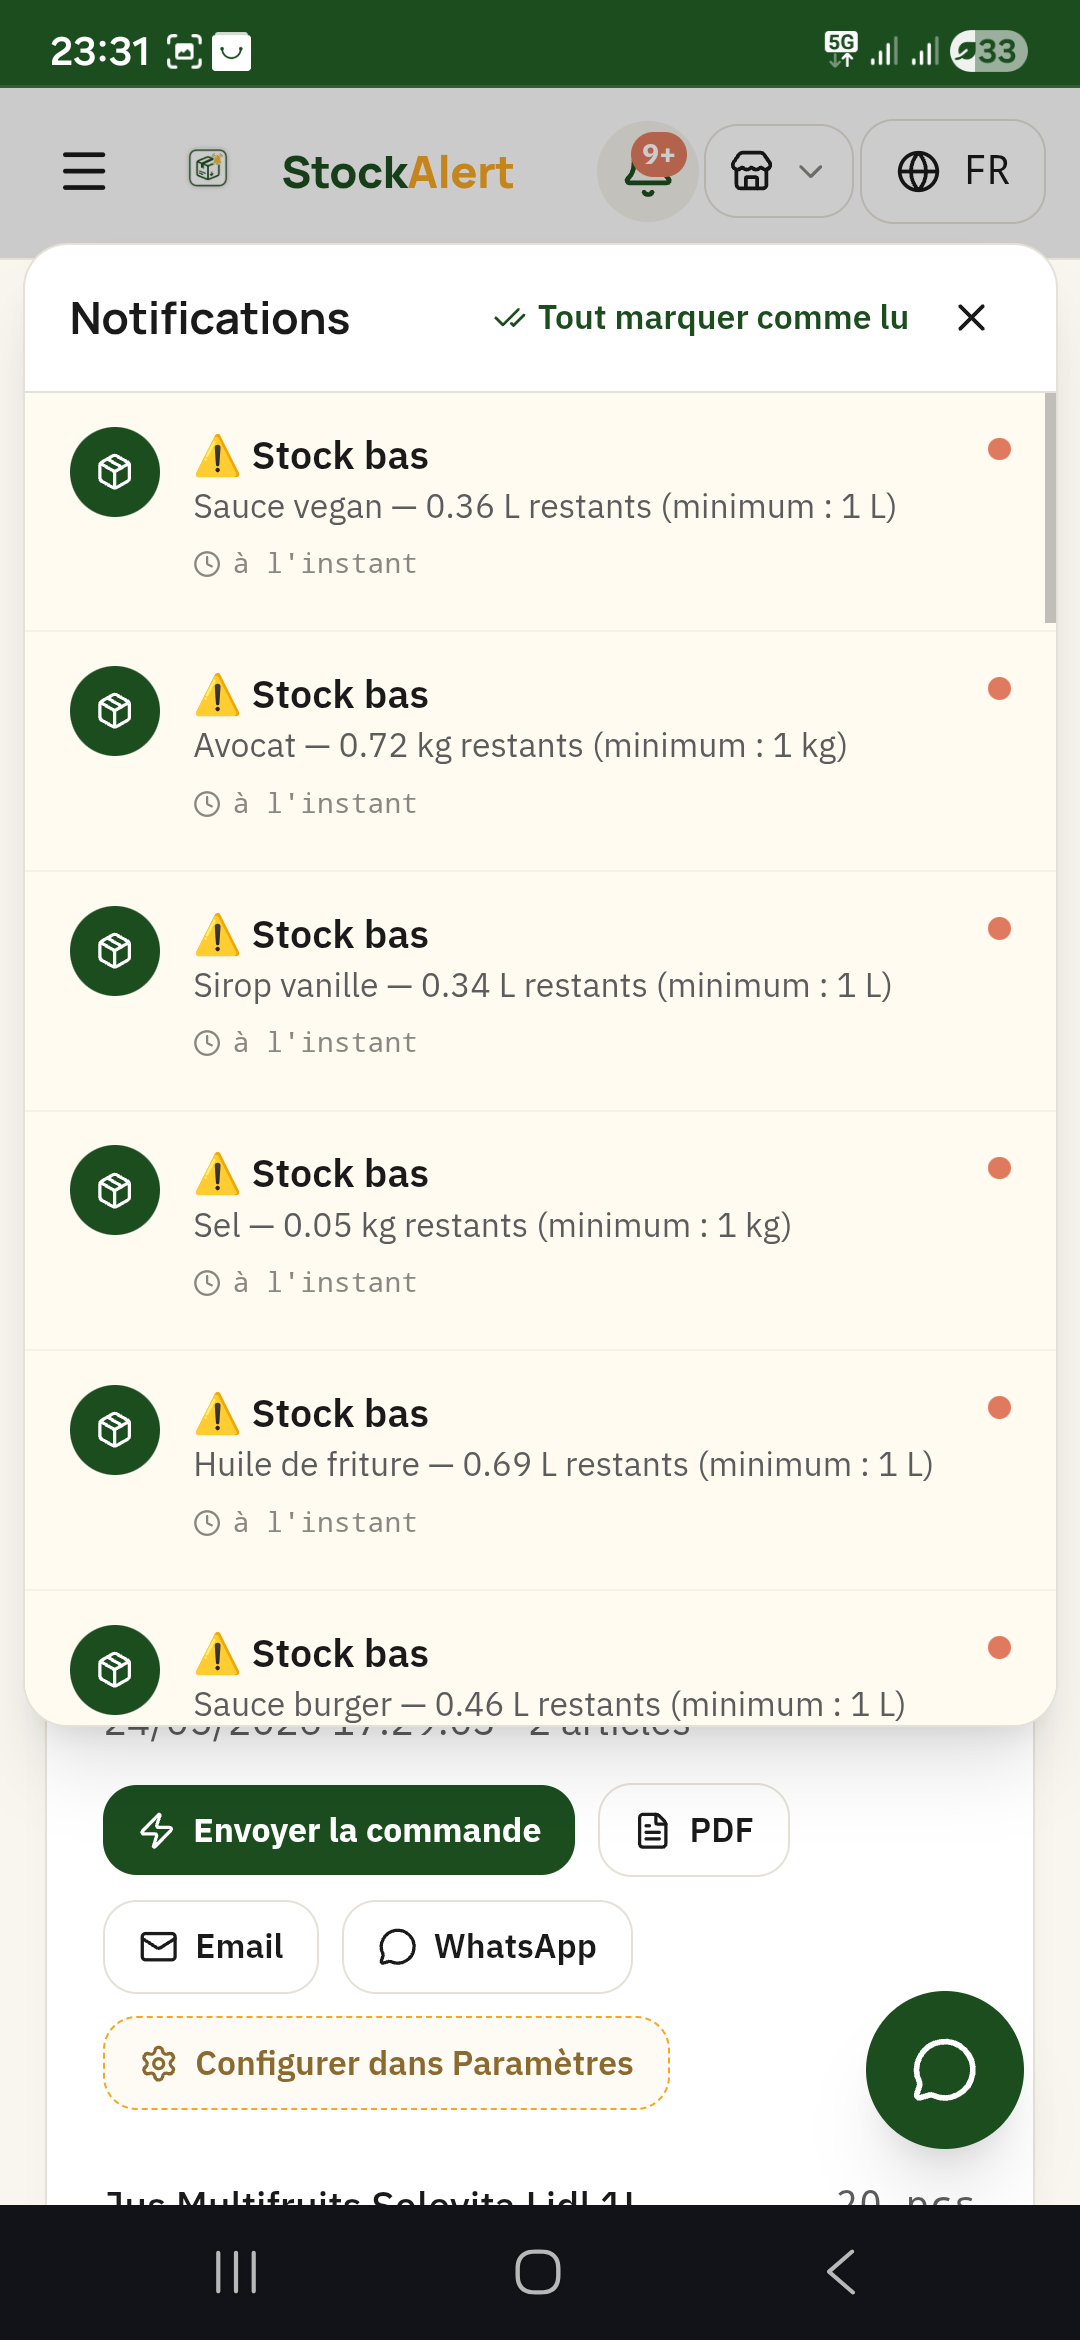This screenshot has height=2340, width=1080.
Task: Click the notifications list scrollbar
Action: (x=1050, y=508)
